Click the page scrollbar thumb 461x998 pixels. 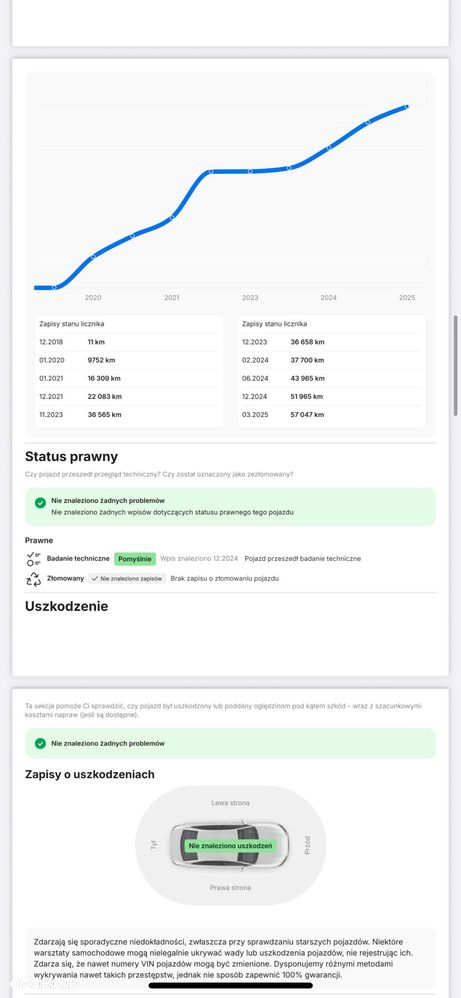click(x=456, y=365)
